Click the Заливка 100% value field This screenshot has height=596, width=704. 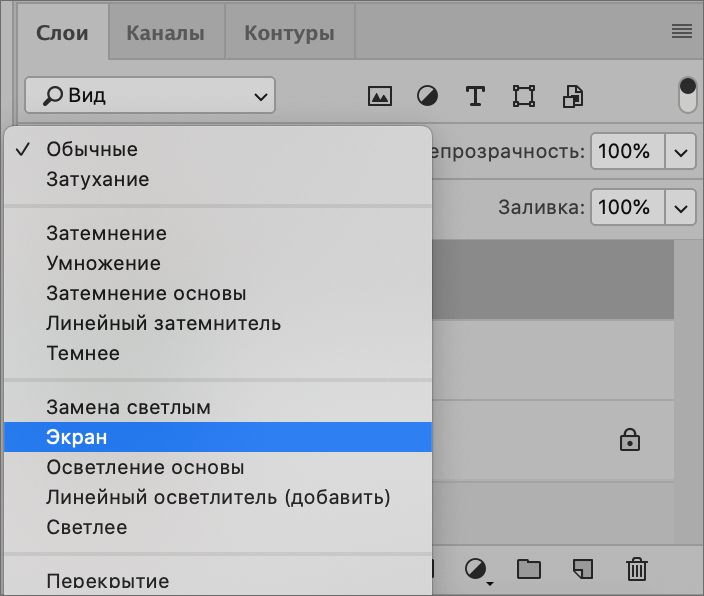point(627,207)
